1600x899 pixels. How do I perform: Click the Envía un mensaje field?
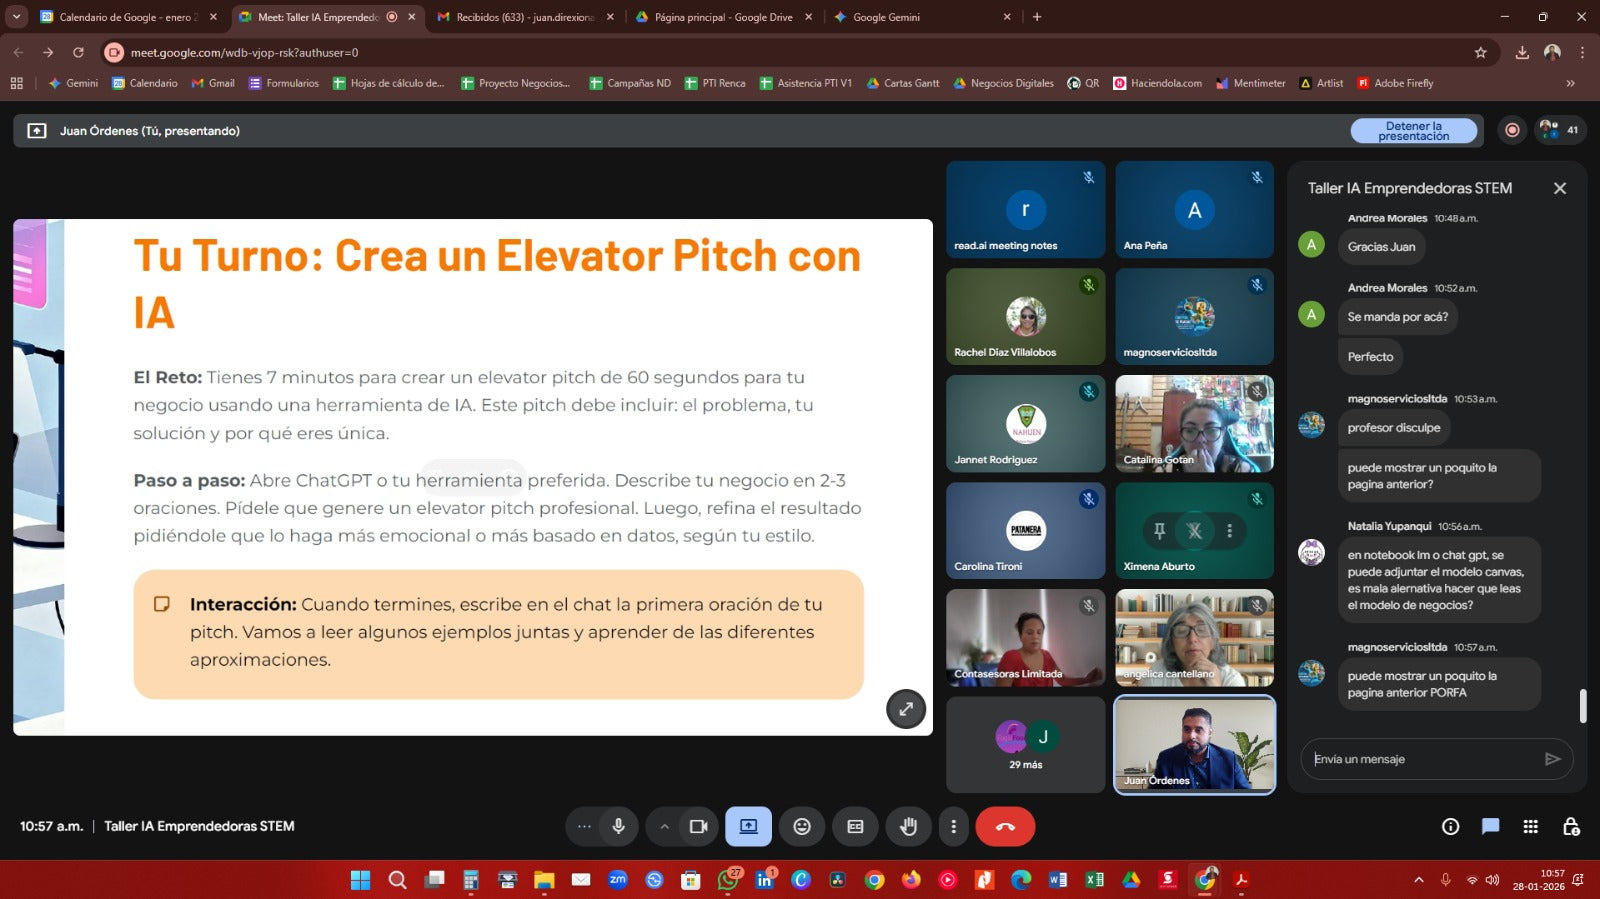(x=1422, y=759)
